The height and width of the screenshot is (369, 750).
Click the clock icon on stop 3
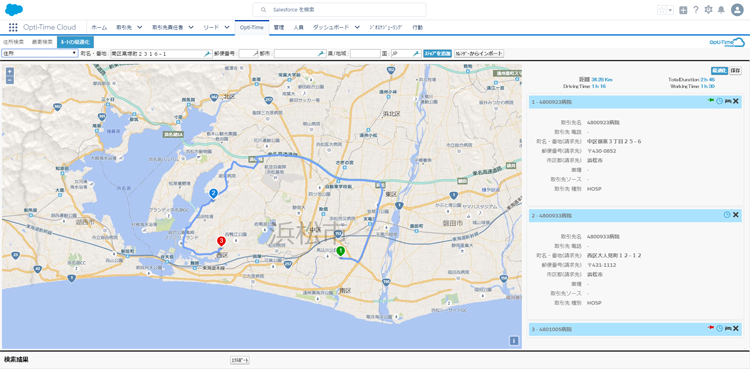(719, 328)
